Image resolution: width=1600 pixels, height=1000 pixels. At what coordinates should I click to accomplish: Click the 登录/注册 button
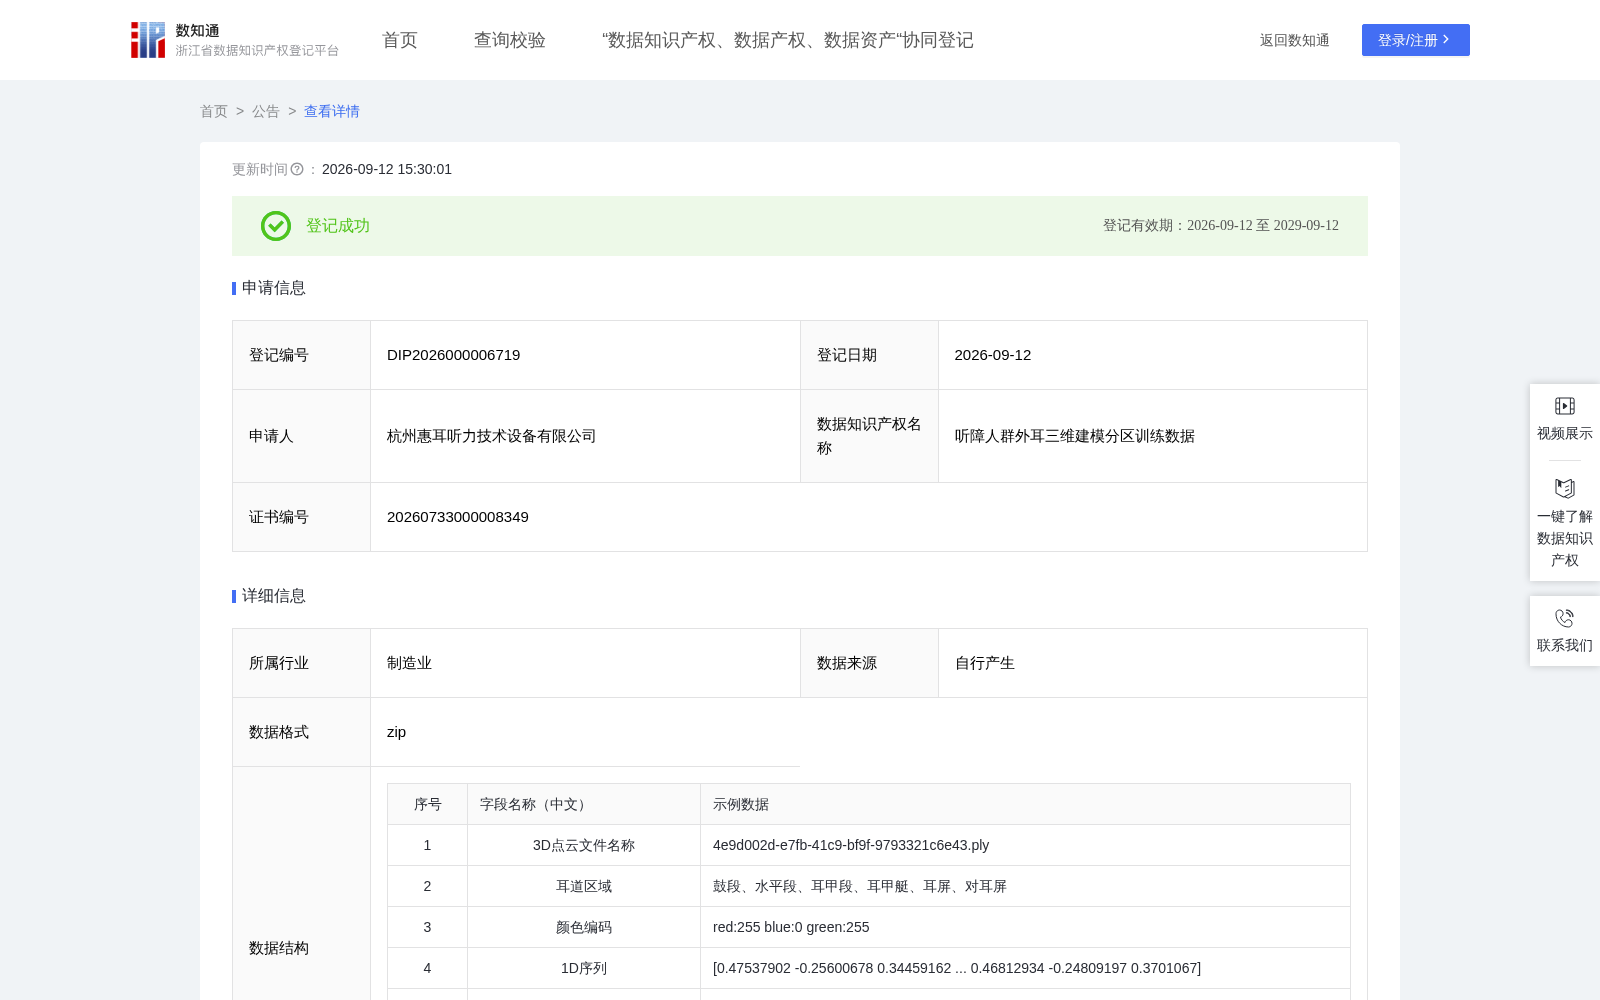click(x=1416, y=40)
